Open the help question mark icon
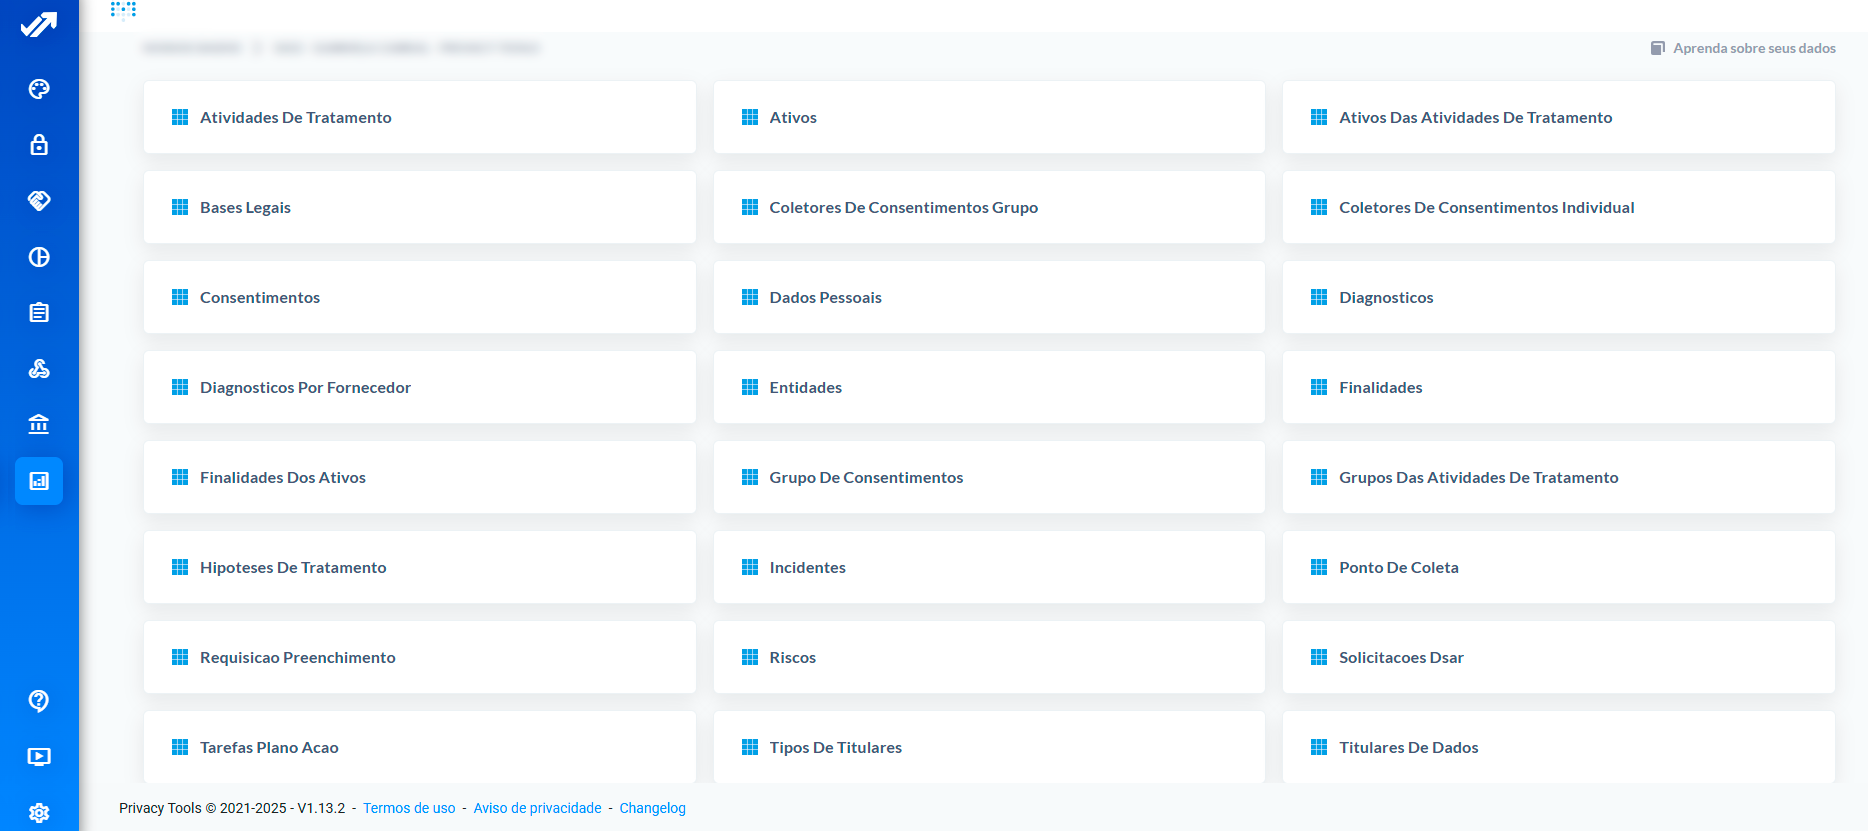Viewport: 1868px width, 831px height. (39, 701)
